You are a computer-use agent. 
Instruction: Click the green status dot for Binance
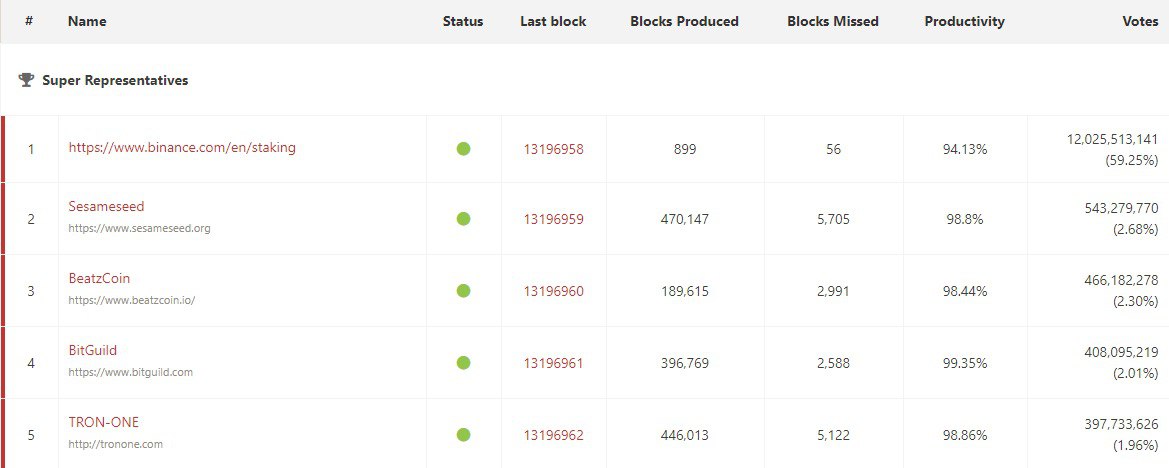point(463,149)
